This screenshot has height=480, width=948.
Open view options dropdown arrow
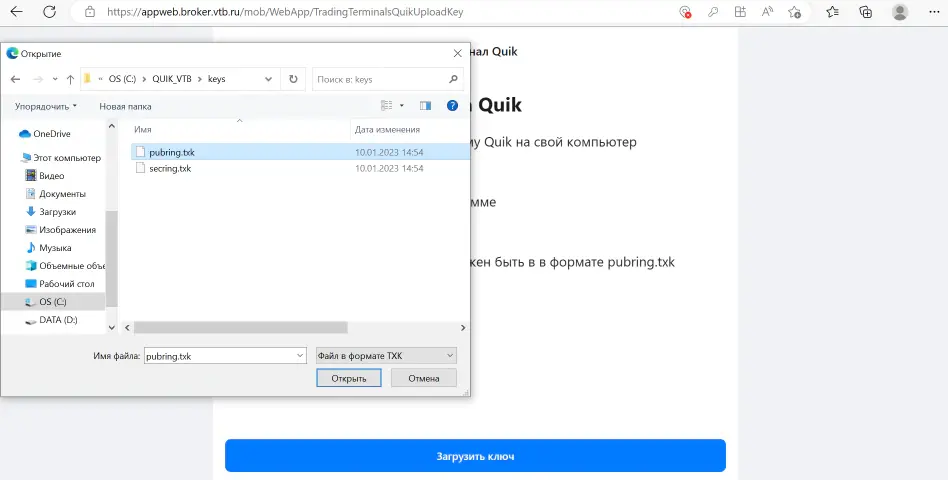pos(401,106)
